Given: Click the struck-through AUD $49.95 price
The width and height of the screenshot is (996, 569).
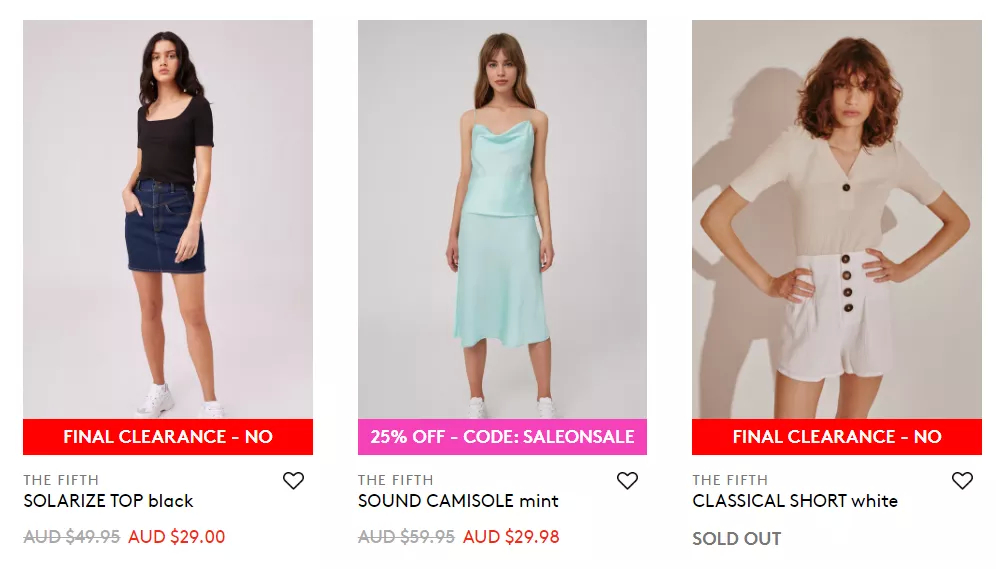Looking at the screenshot, I should click(72, 537).
